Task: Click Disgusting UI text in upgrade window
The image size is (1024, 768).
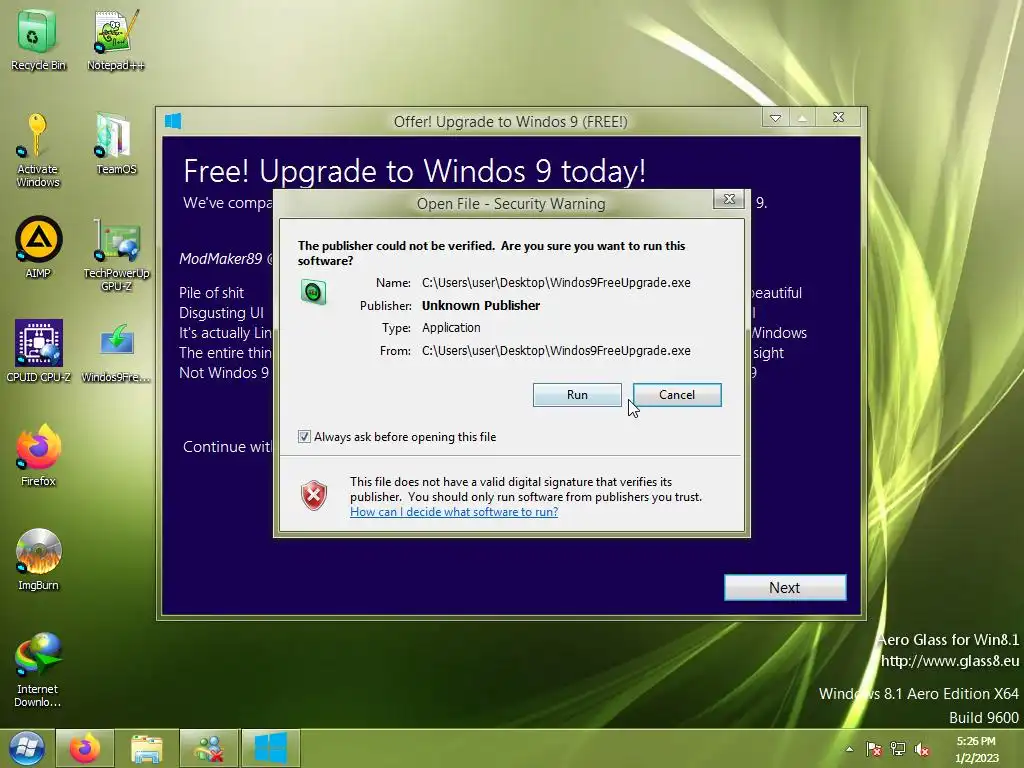Action: point(221,313)
